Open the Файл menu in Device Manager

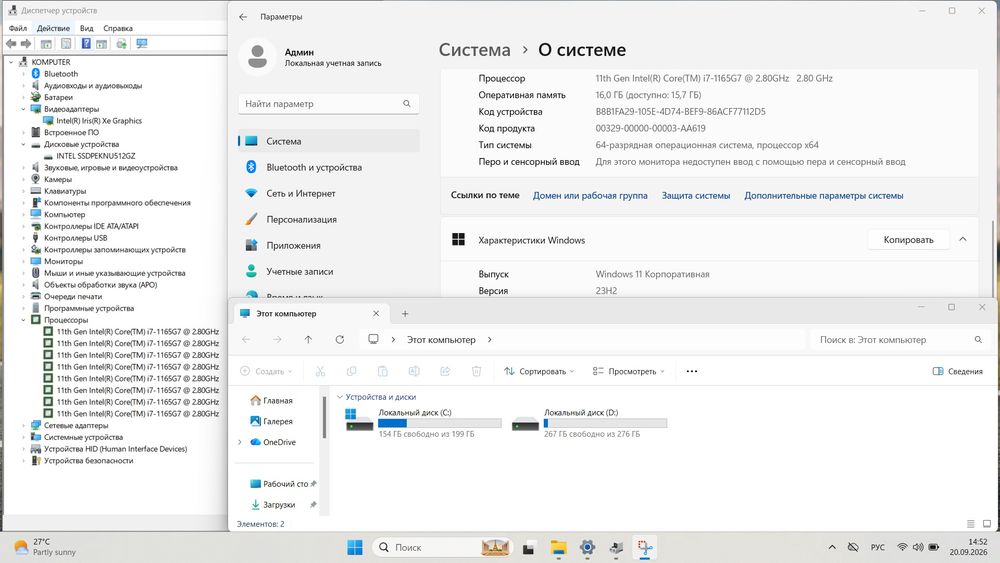pyautogui.click(x=18, y=28)
